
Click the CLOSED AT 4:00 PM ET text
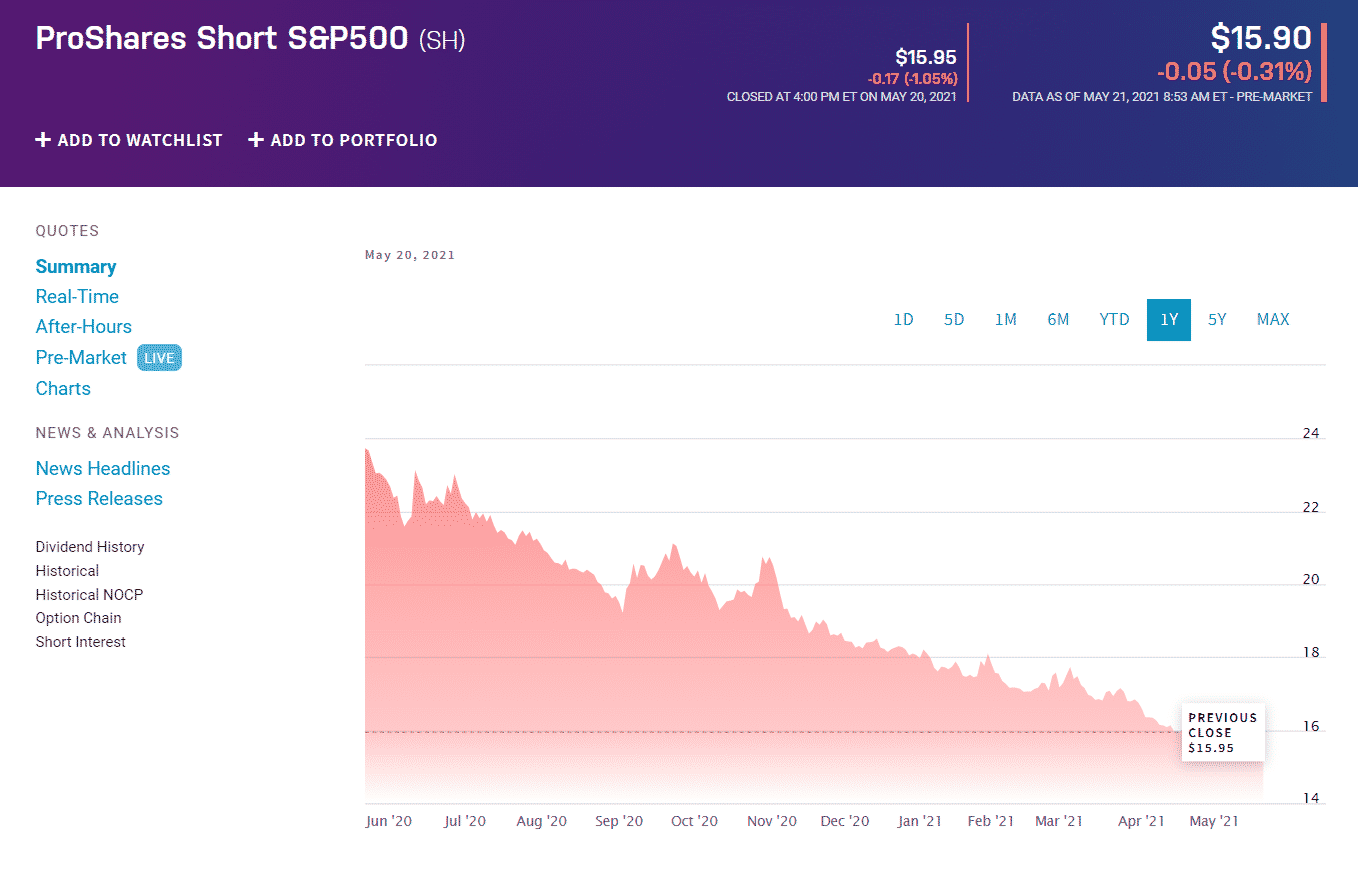[x=842, y=97]
